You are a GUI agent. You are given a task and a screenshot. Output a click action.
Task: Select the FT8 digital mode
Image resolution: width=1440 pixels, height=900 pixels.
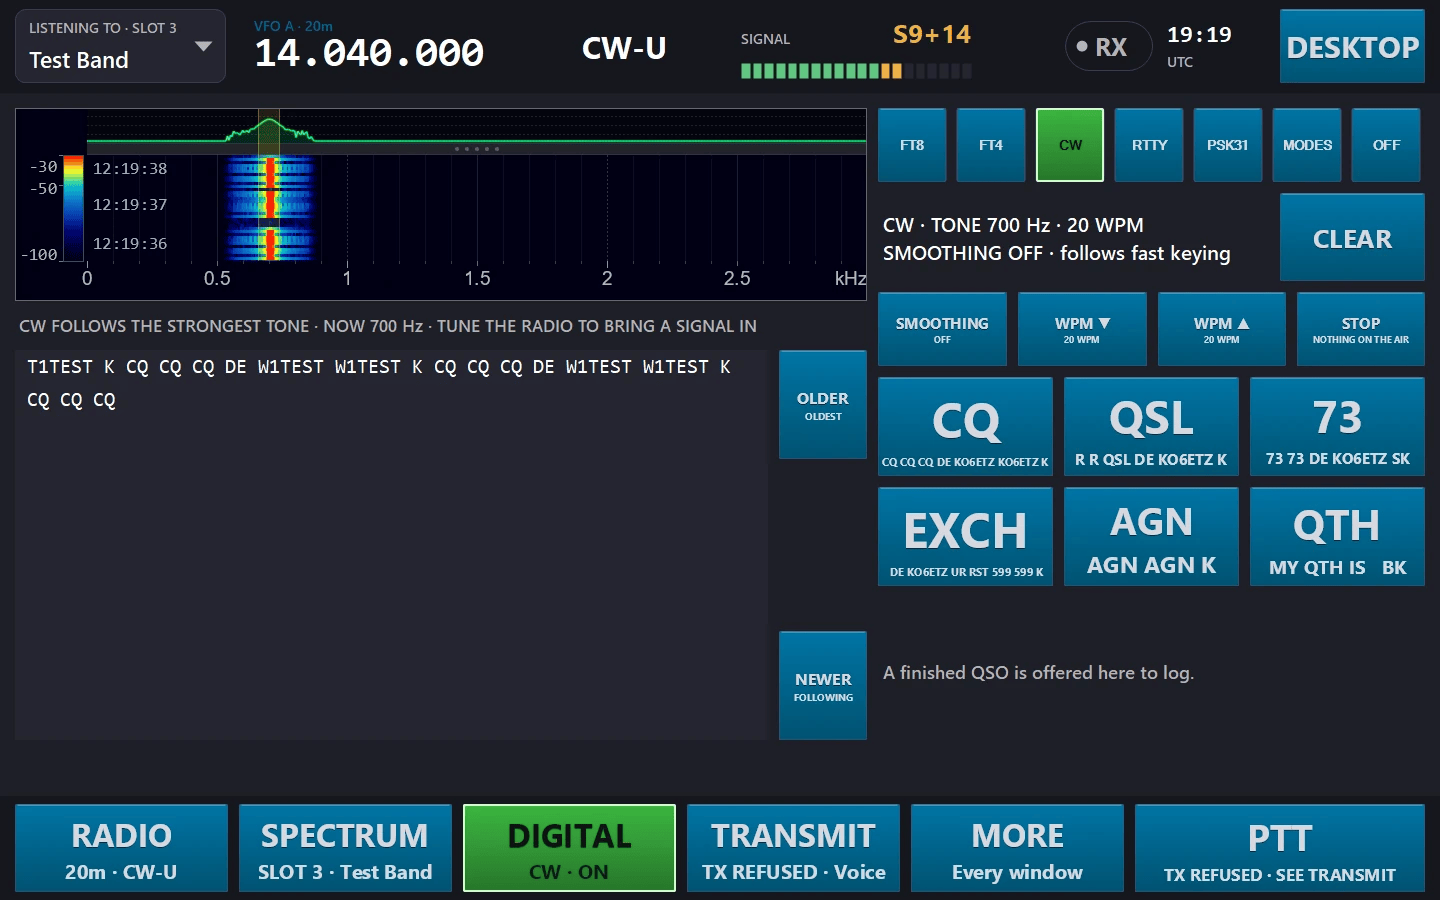[912, 145]
